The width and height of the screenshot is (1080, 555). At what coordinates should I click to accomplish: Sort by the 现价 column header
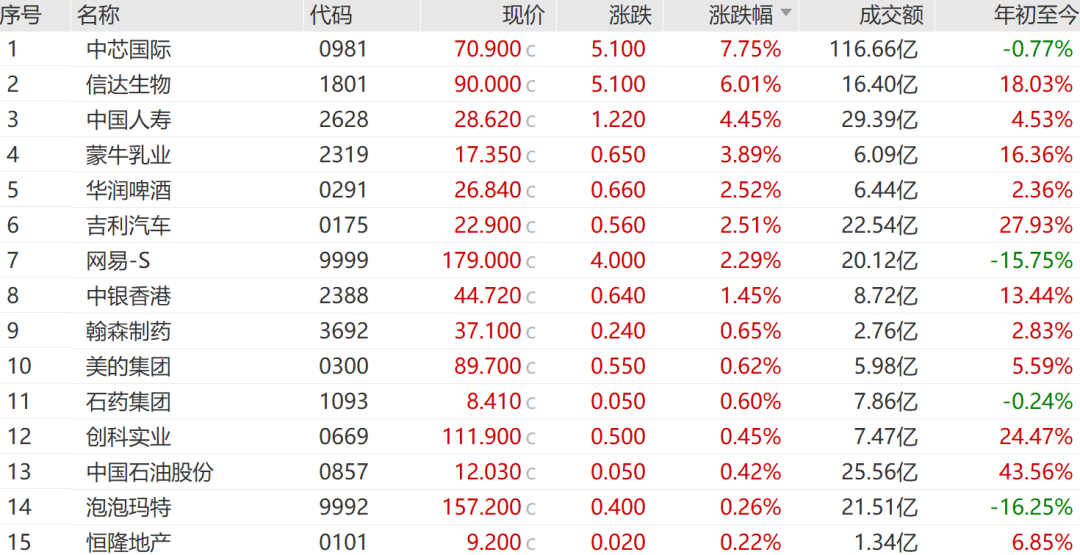(523, 15)
